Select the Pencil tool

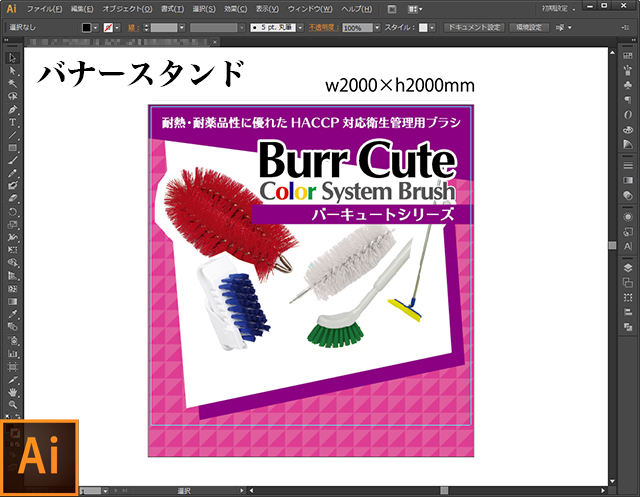click(12, 173)
